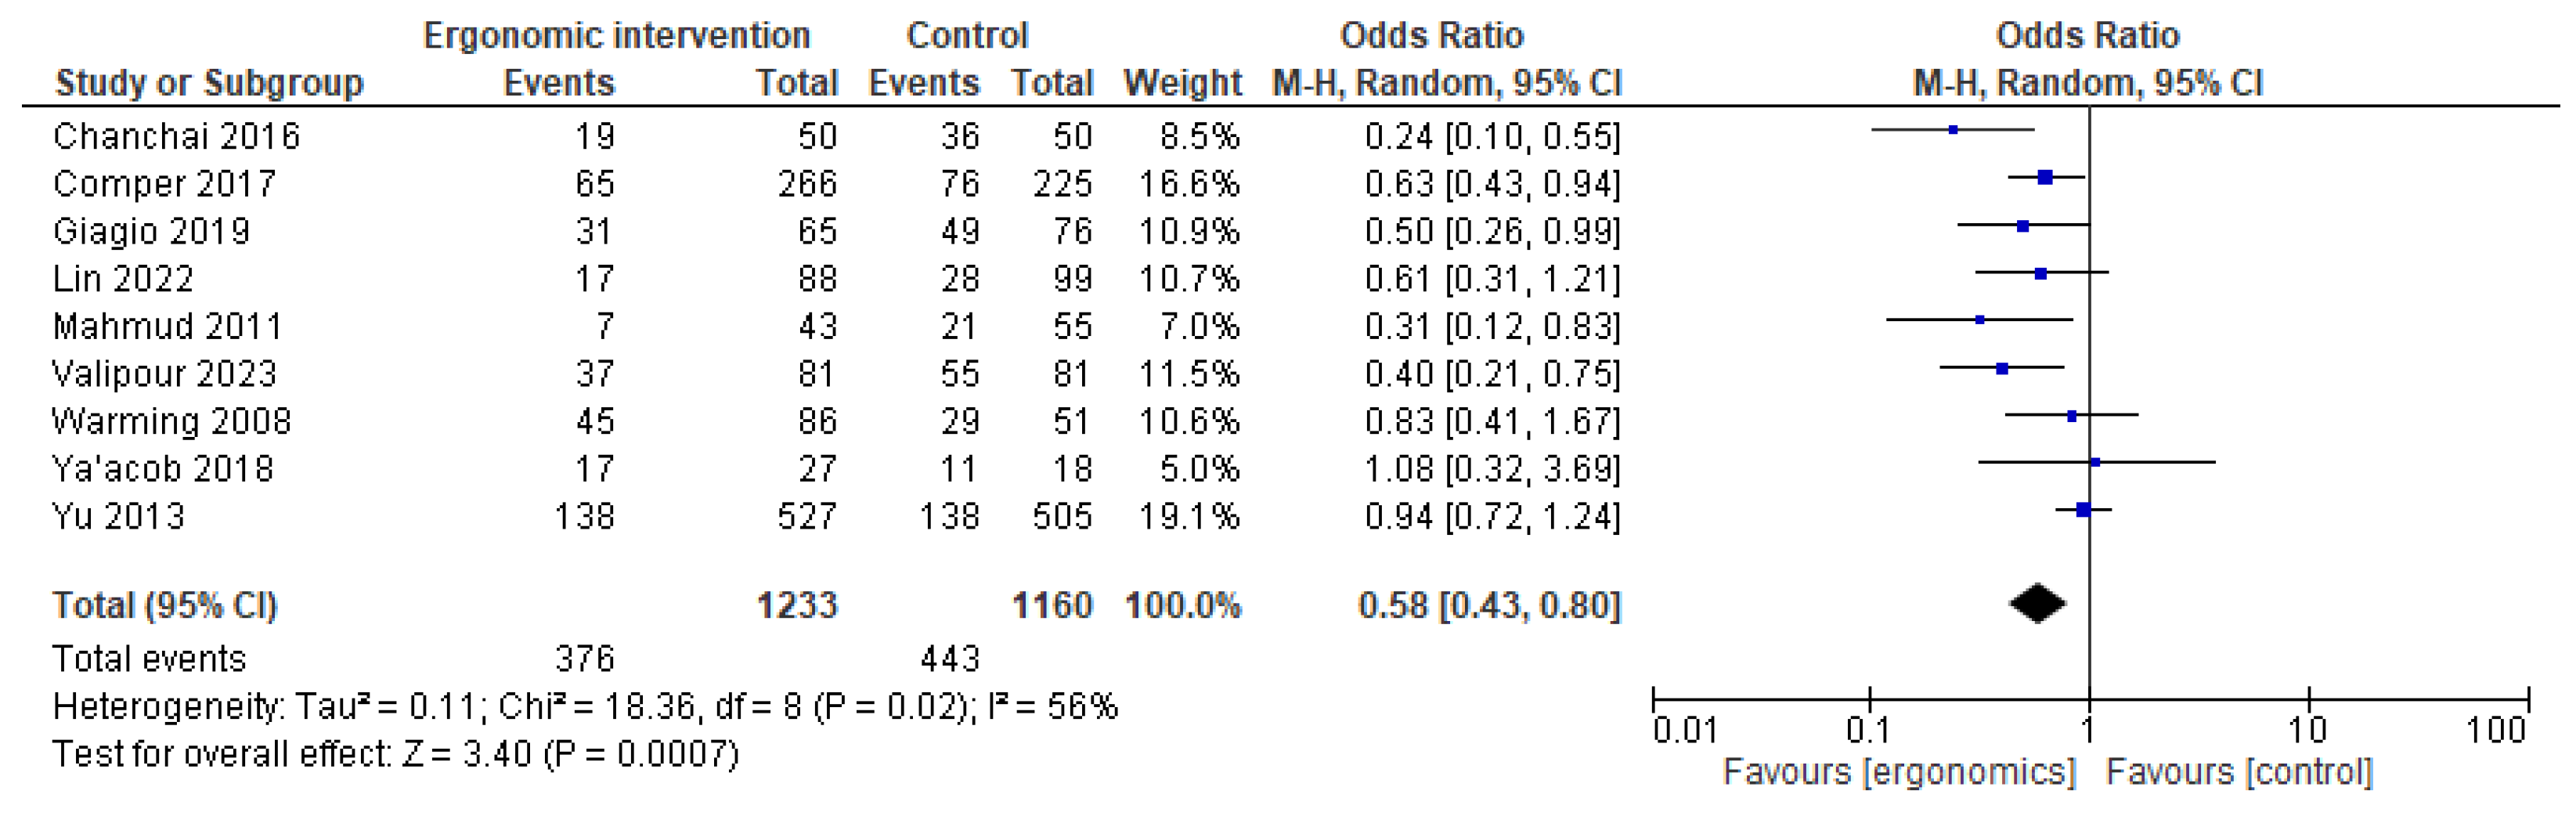This screenshot has height=816, width=2576.
Task: Click the Heterogeneity statistics line
Action: pyautogui.click(x=585, y=707)
